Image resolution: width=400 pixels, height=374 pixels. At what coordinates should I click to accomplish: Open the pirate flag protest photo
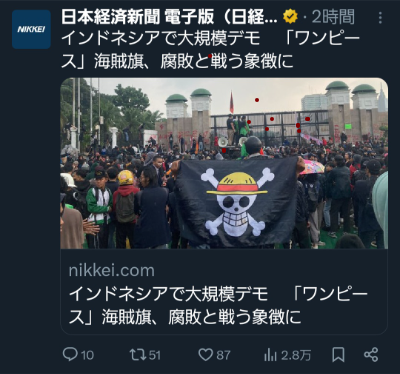click(224, 163)
